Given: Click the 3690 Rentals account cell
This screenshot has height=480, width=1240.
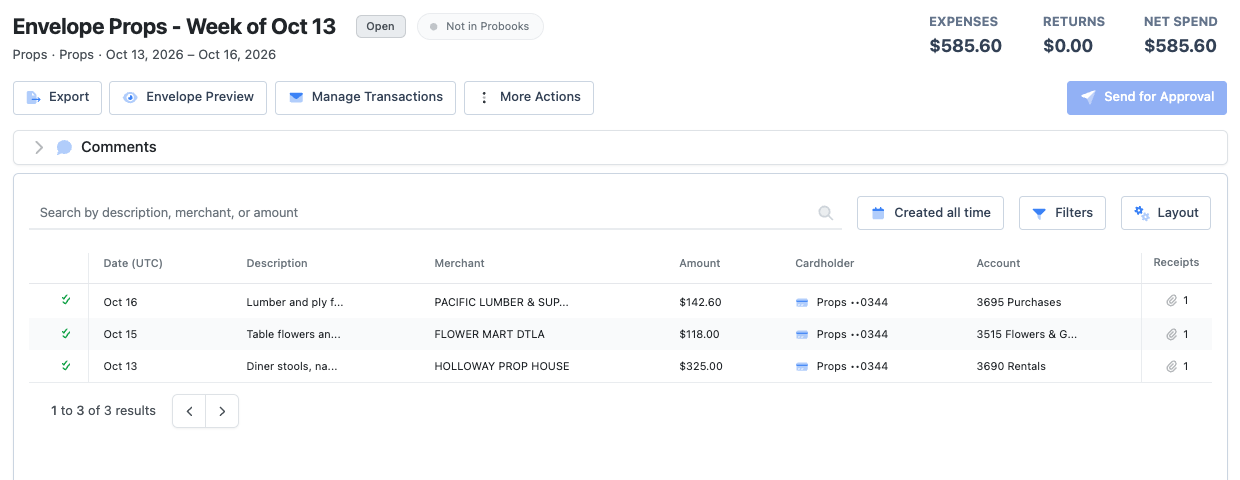Looking at the screenshot, I should (x=1011, y=366).
